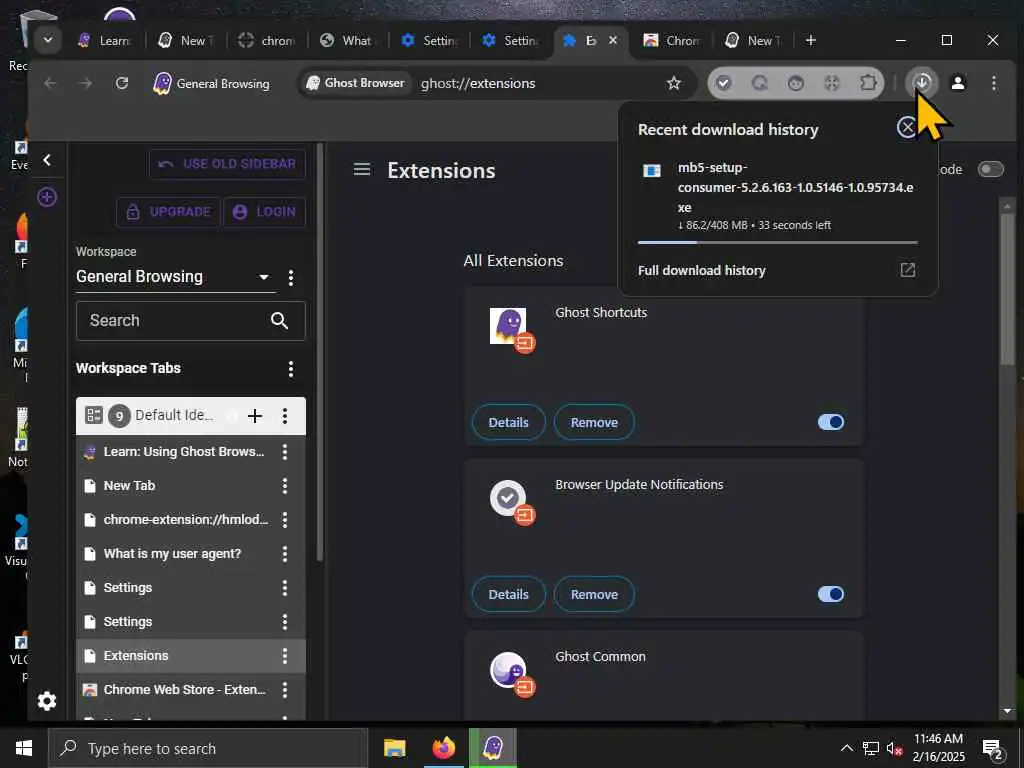Open the workspace three-dot options menu
1024x768 pixels.
click(x=291, y=278)
